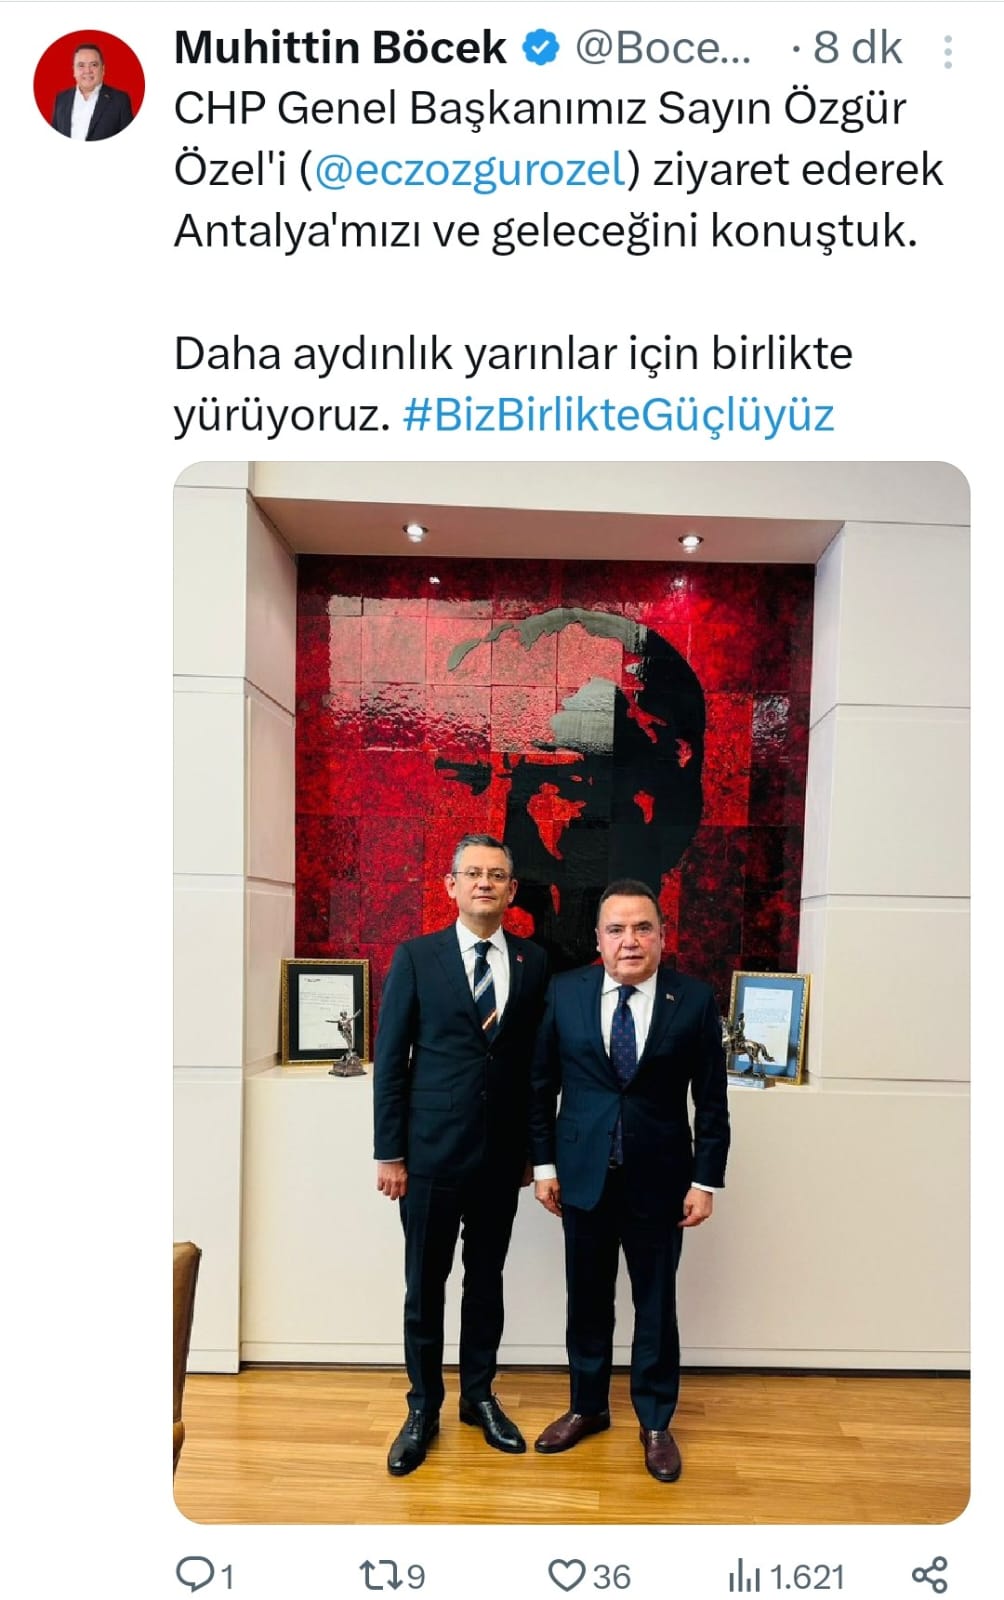Click the 1.621 views count
The width and height of the screenshot is (1004, 1600).
click(x=807, y=1578)
